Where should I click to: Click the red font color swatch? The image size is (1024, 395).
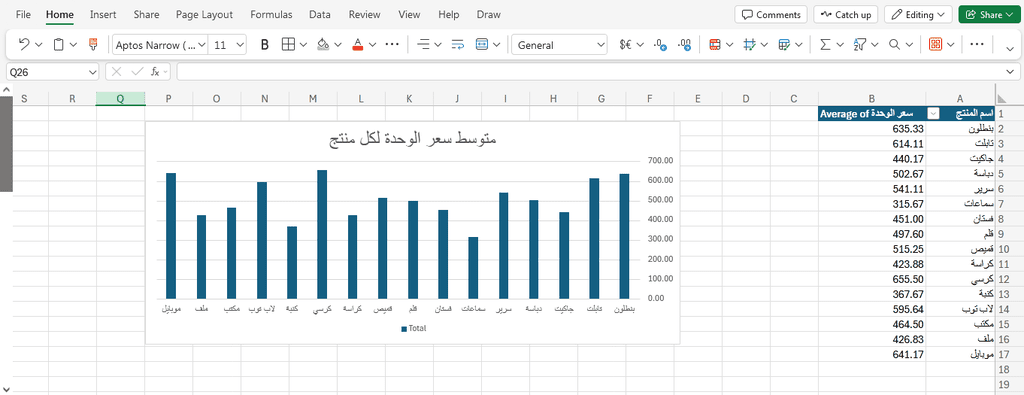[x=357, y=44]
